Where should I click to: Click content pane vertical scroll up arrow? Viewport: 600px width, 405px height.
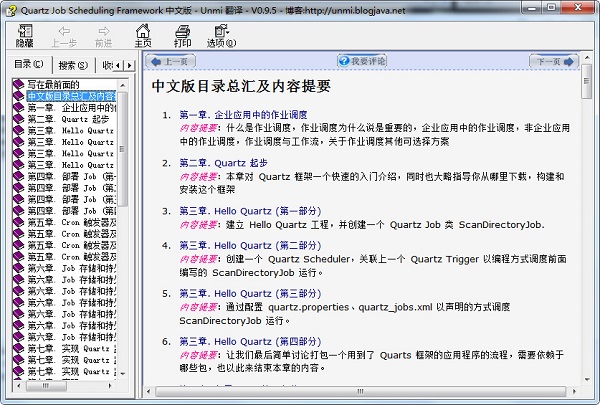(587, 58)
